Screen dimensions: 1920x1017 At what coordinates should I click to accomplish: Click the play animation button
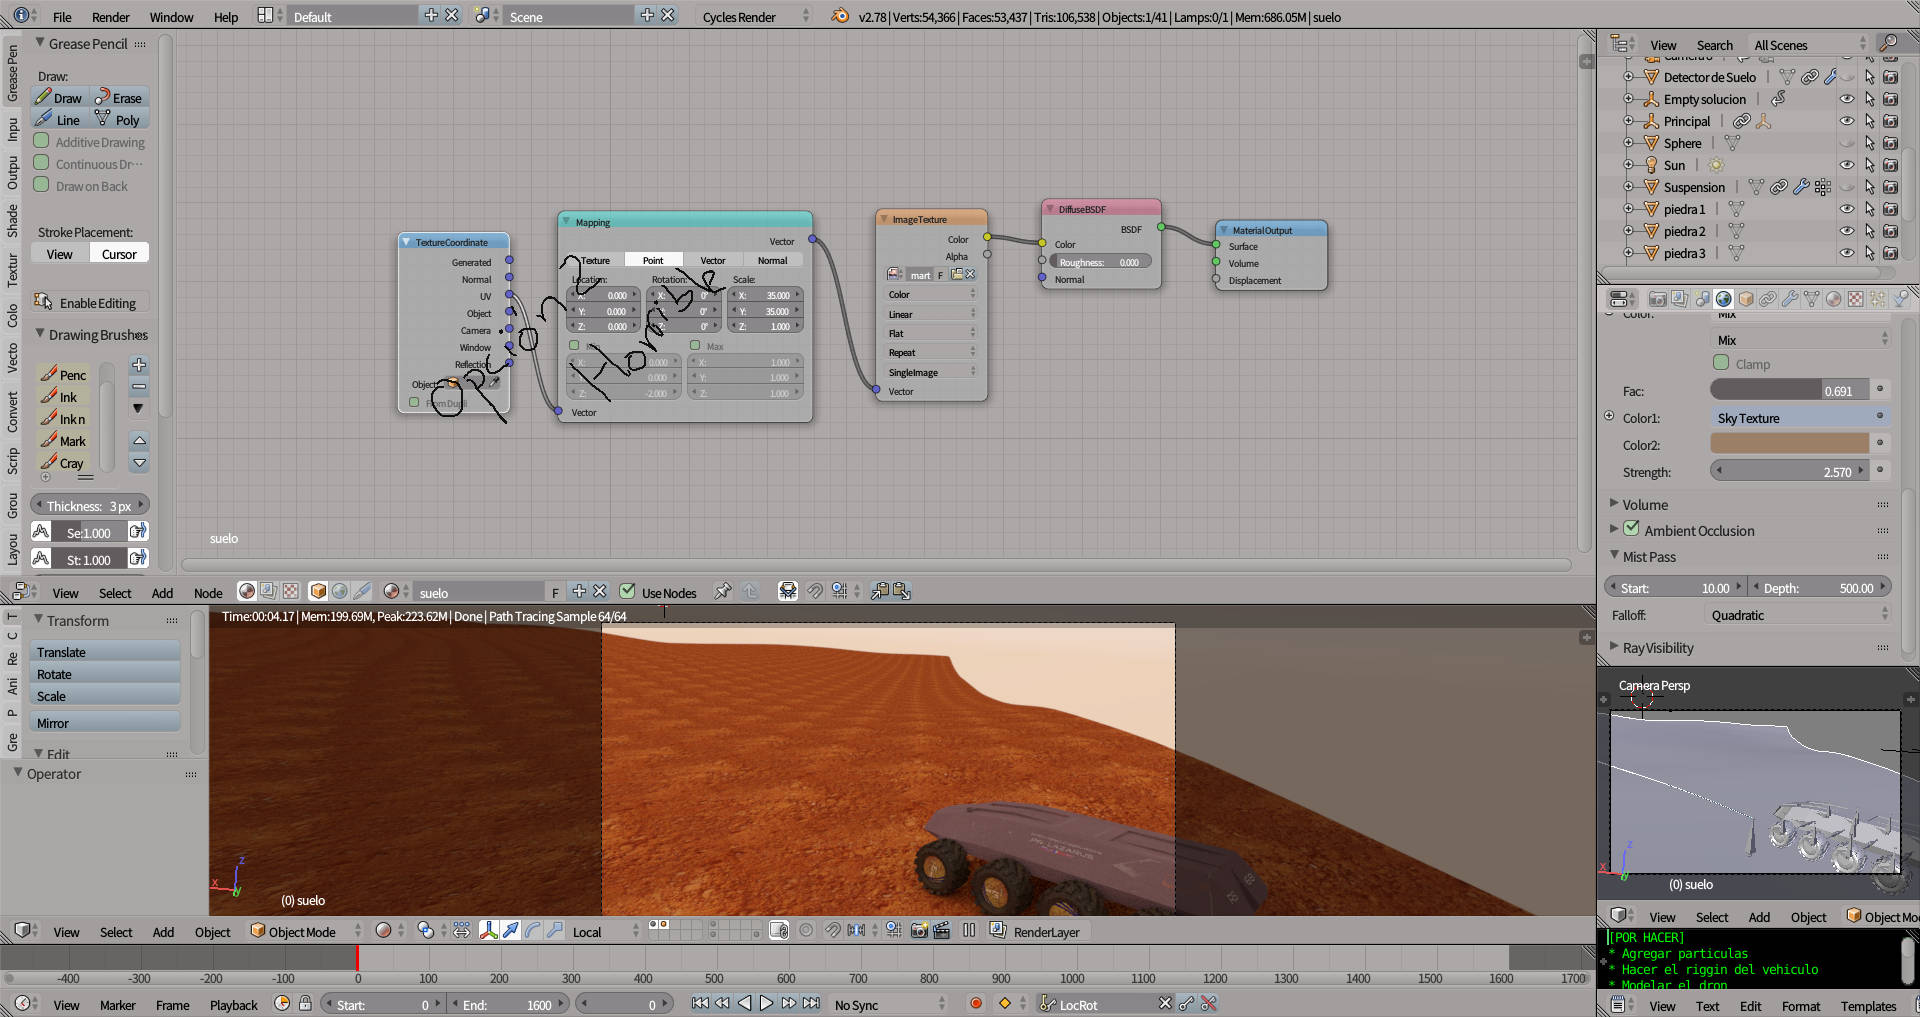click(x=766, y=1003)
